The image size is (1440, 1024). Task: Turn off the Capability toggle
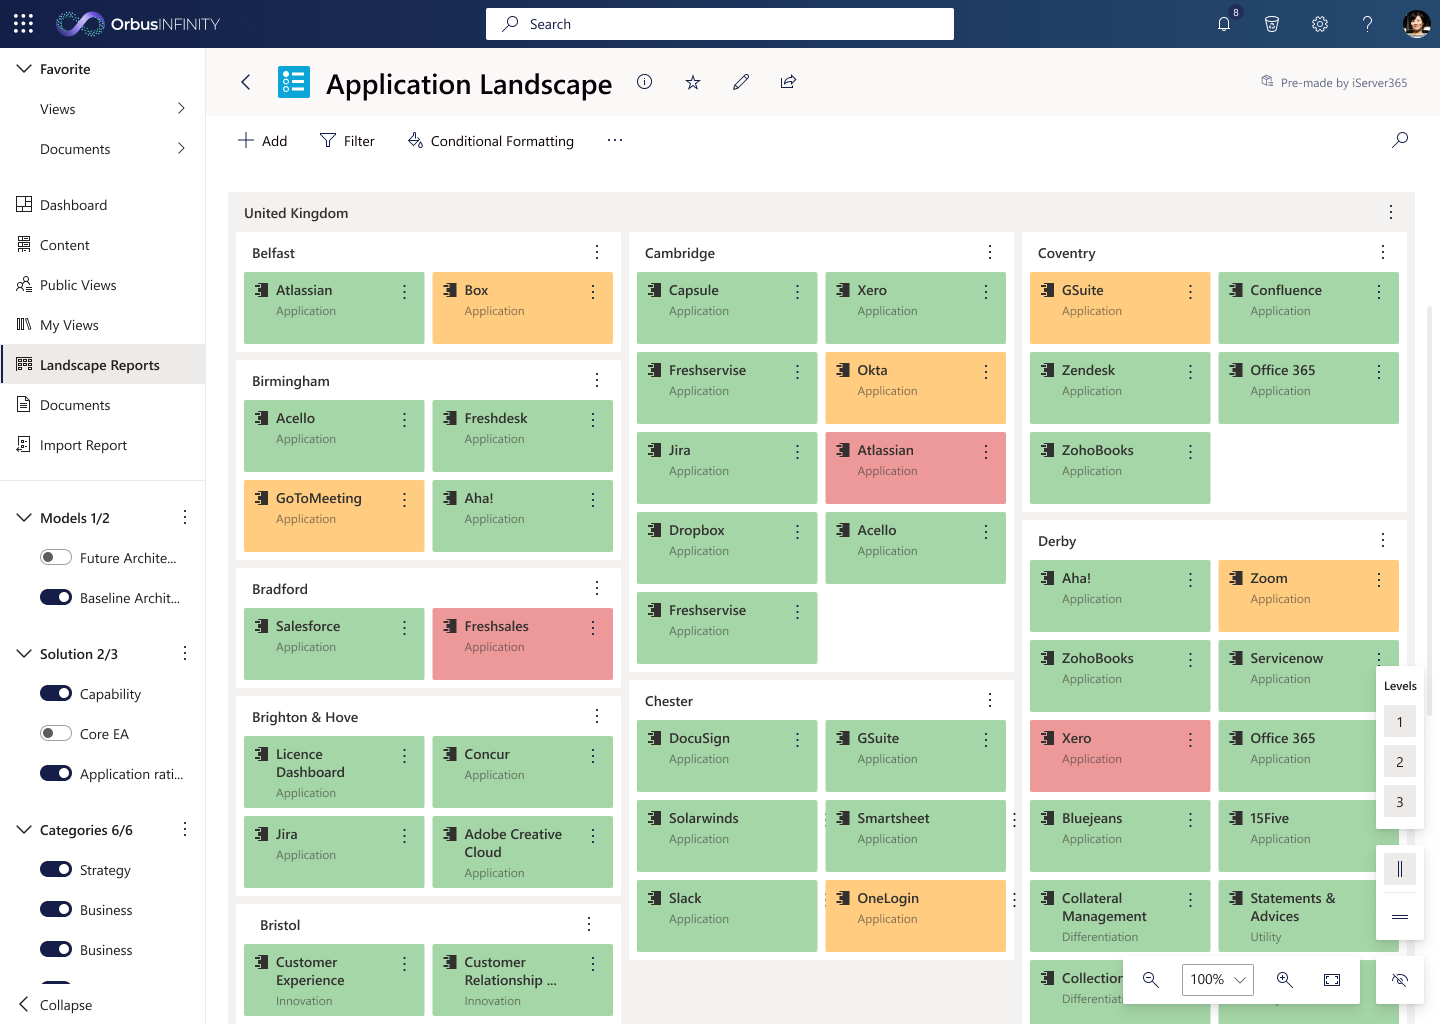tap(56, 693)
